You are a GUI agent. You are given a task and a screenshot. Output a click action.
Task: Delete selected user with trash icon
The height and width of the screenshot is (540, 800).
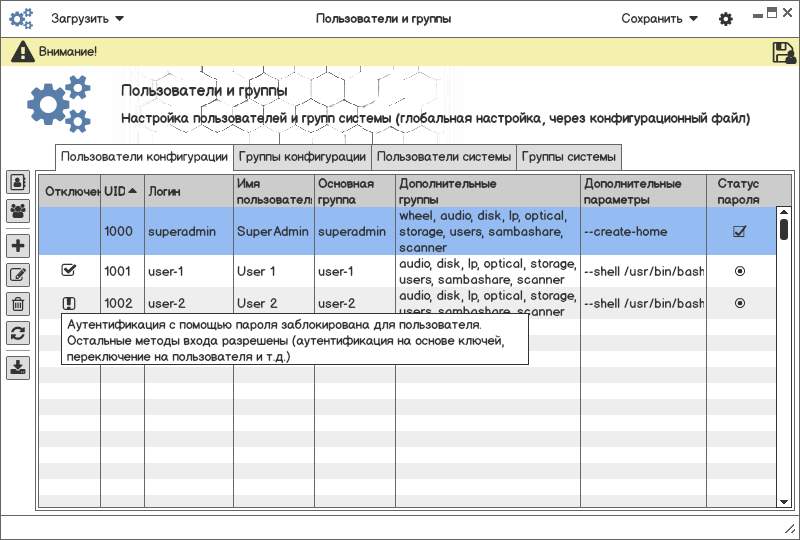pyautogui.click(x=18, y=304)
